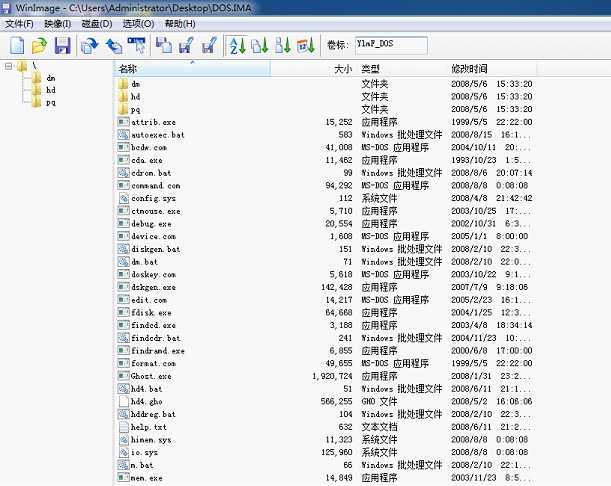Select the himem.sys file name
Image resolution: width=611 pixels, height=486 pixels.
pos(151,440)
